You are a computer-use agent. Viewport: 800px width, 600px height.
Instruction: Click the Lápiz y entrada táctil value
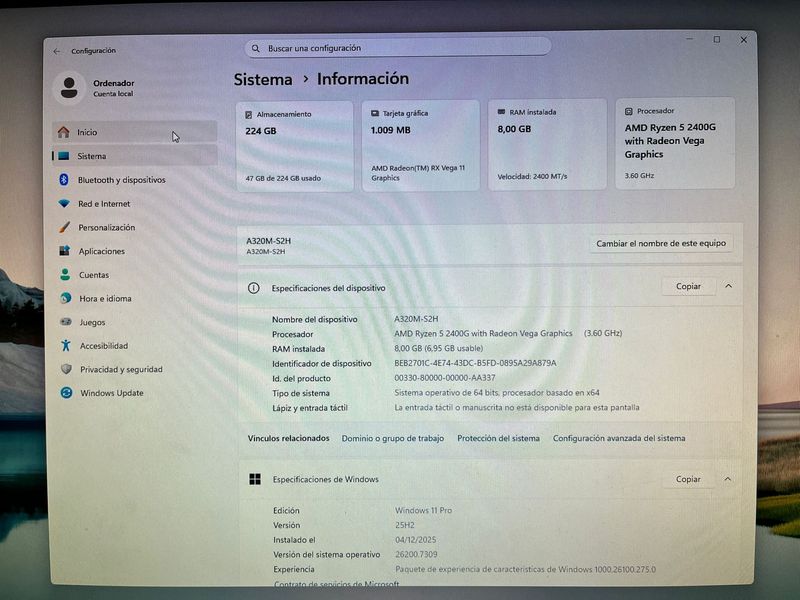tap(516, 408)
